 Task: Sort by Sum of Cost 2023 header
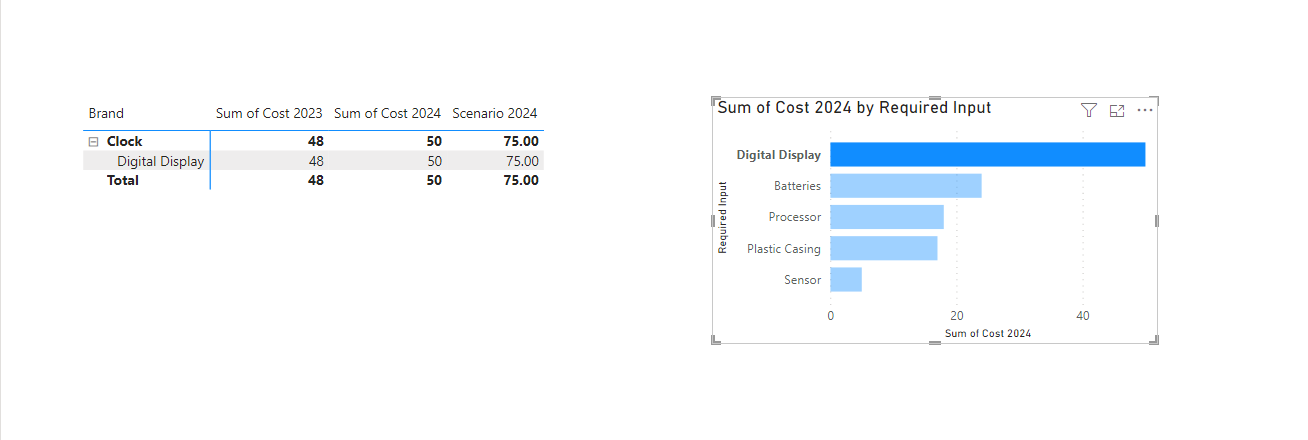click(269, 114)
